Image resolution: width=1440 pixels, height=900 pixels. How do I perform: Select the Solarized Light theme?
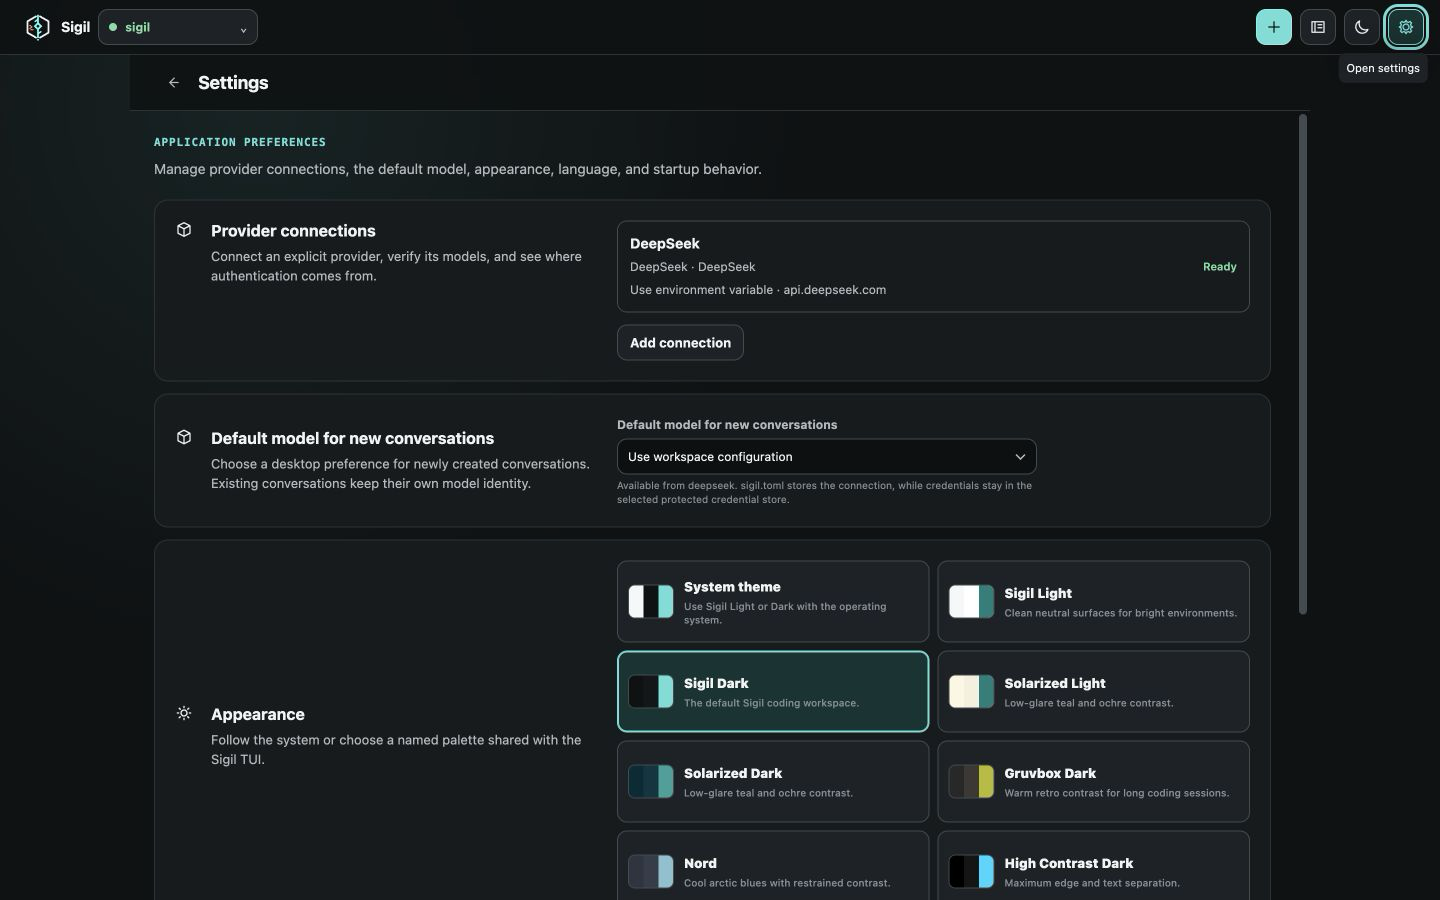tap(1093, 691)
